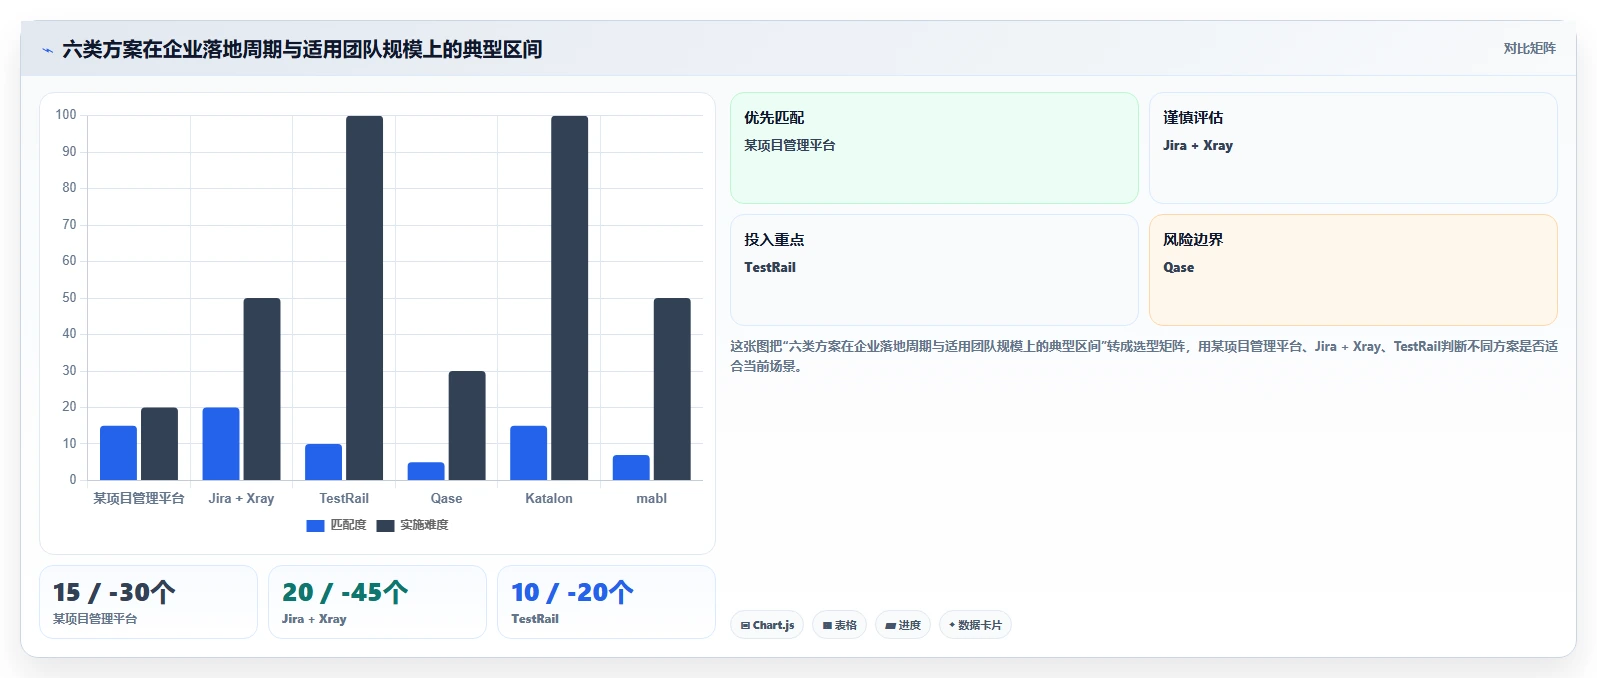Click TestRail label under 10 / -20个
Screen dimensions: 1597x678
(535, 619)
